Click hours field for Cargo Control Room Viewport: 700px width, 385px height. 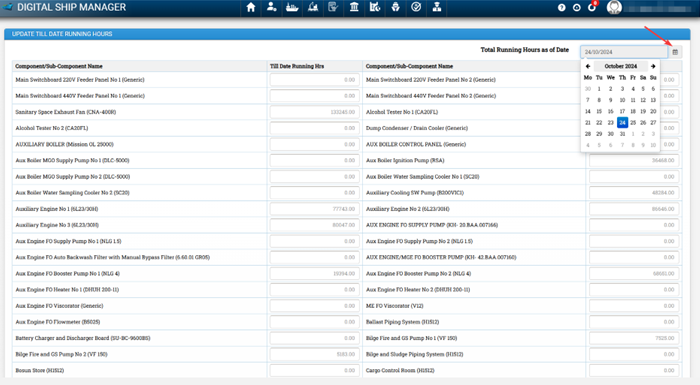point(634,370)
